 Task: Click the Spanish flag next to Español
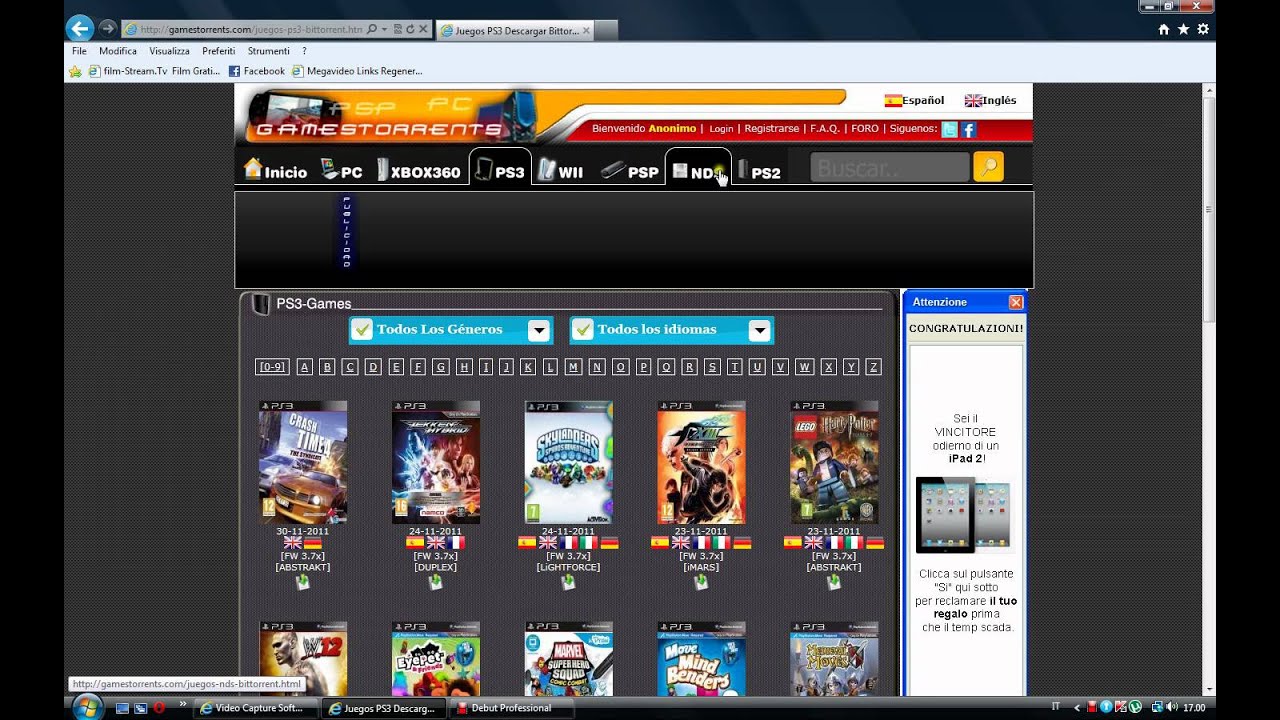point(893,101)
